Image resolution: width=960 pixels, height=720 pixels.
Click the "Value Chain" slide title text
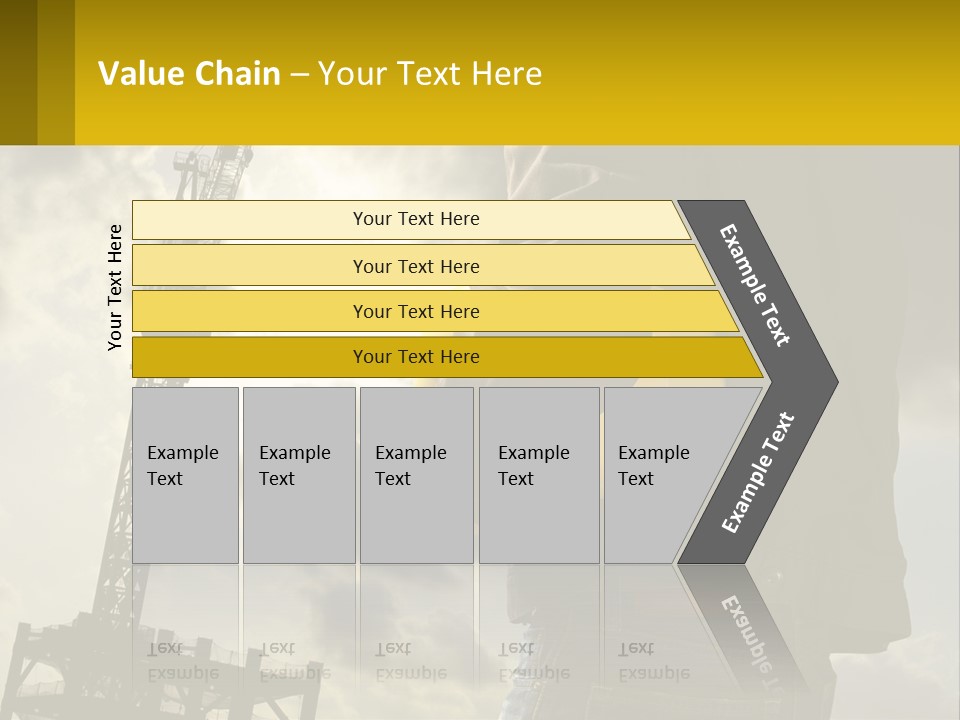pyautogui.click(x=189, y=74)
